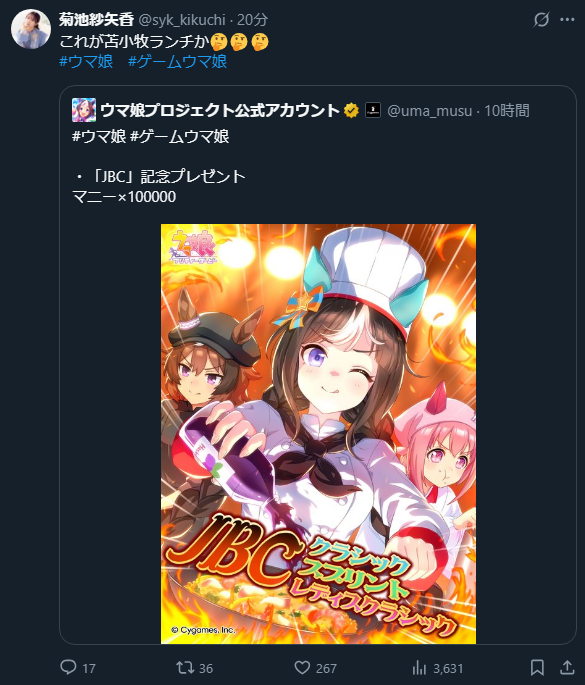Open the blue #ゲームウマ娘 hashtag link
Image resolution: width=585 pixels, height=685 pixels.
177,61
